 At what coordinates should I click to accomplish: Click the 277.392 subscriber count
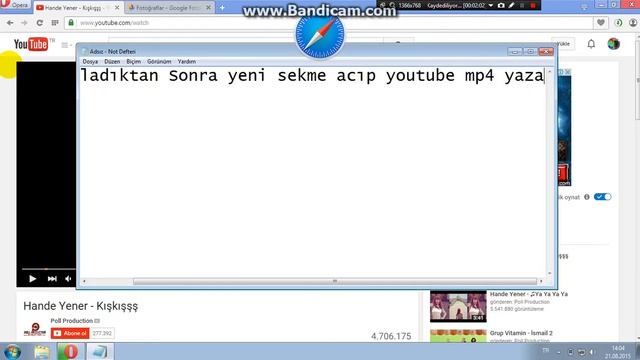pos(102,333)
